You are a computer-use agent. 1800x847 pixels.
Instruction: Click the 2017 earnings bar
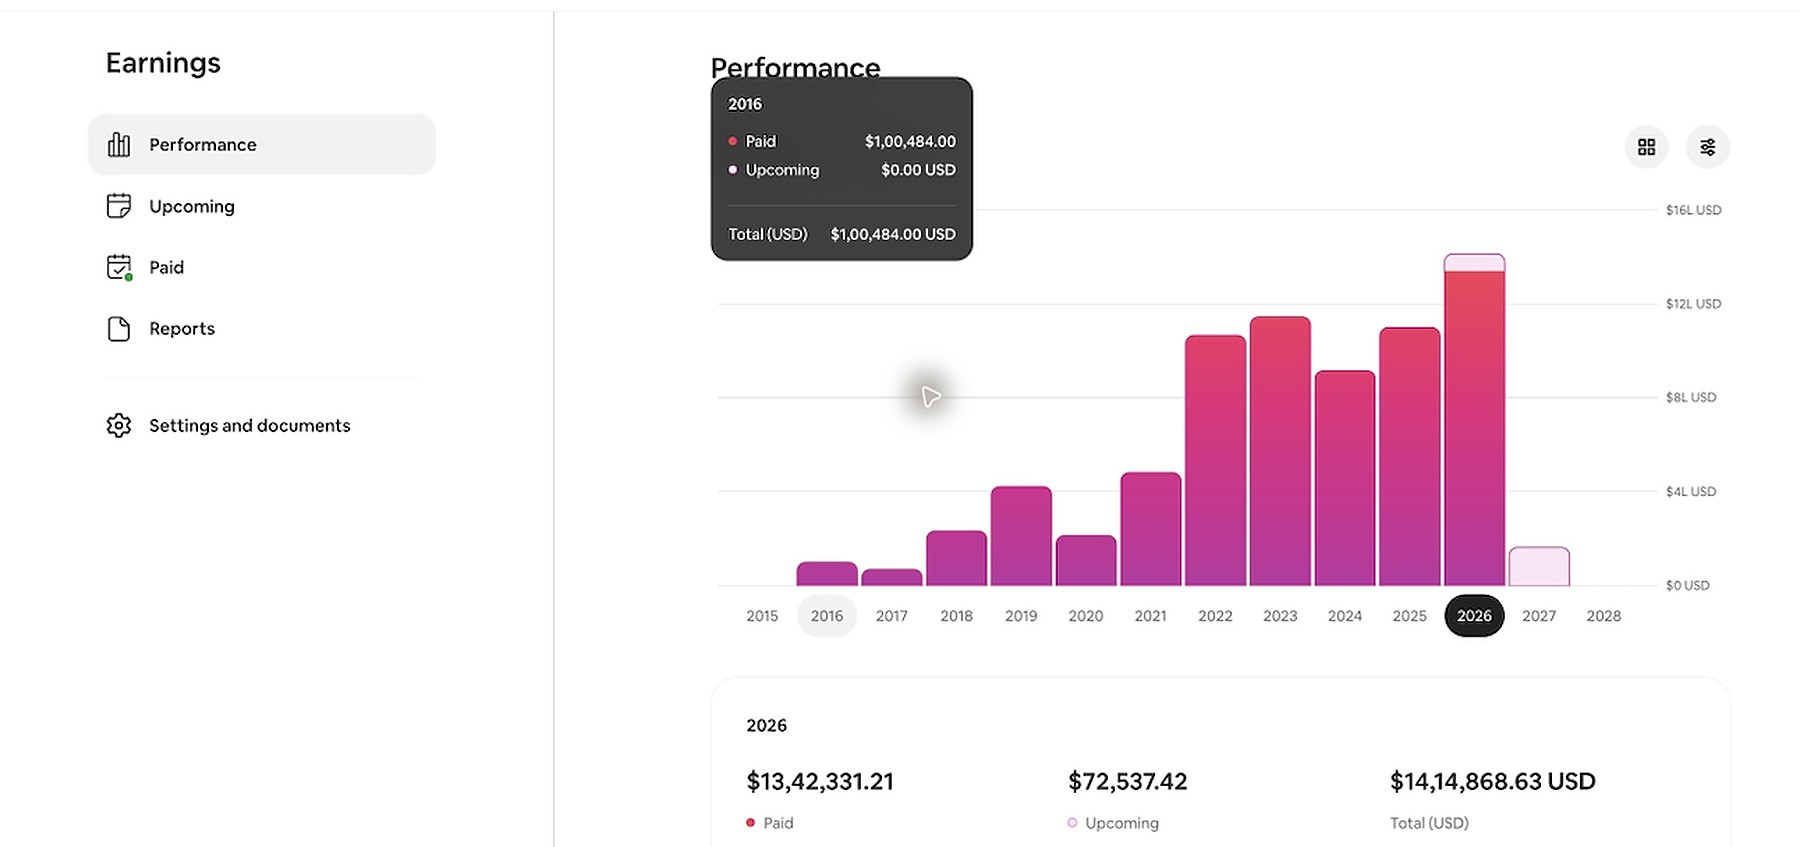point(892,578)
